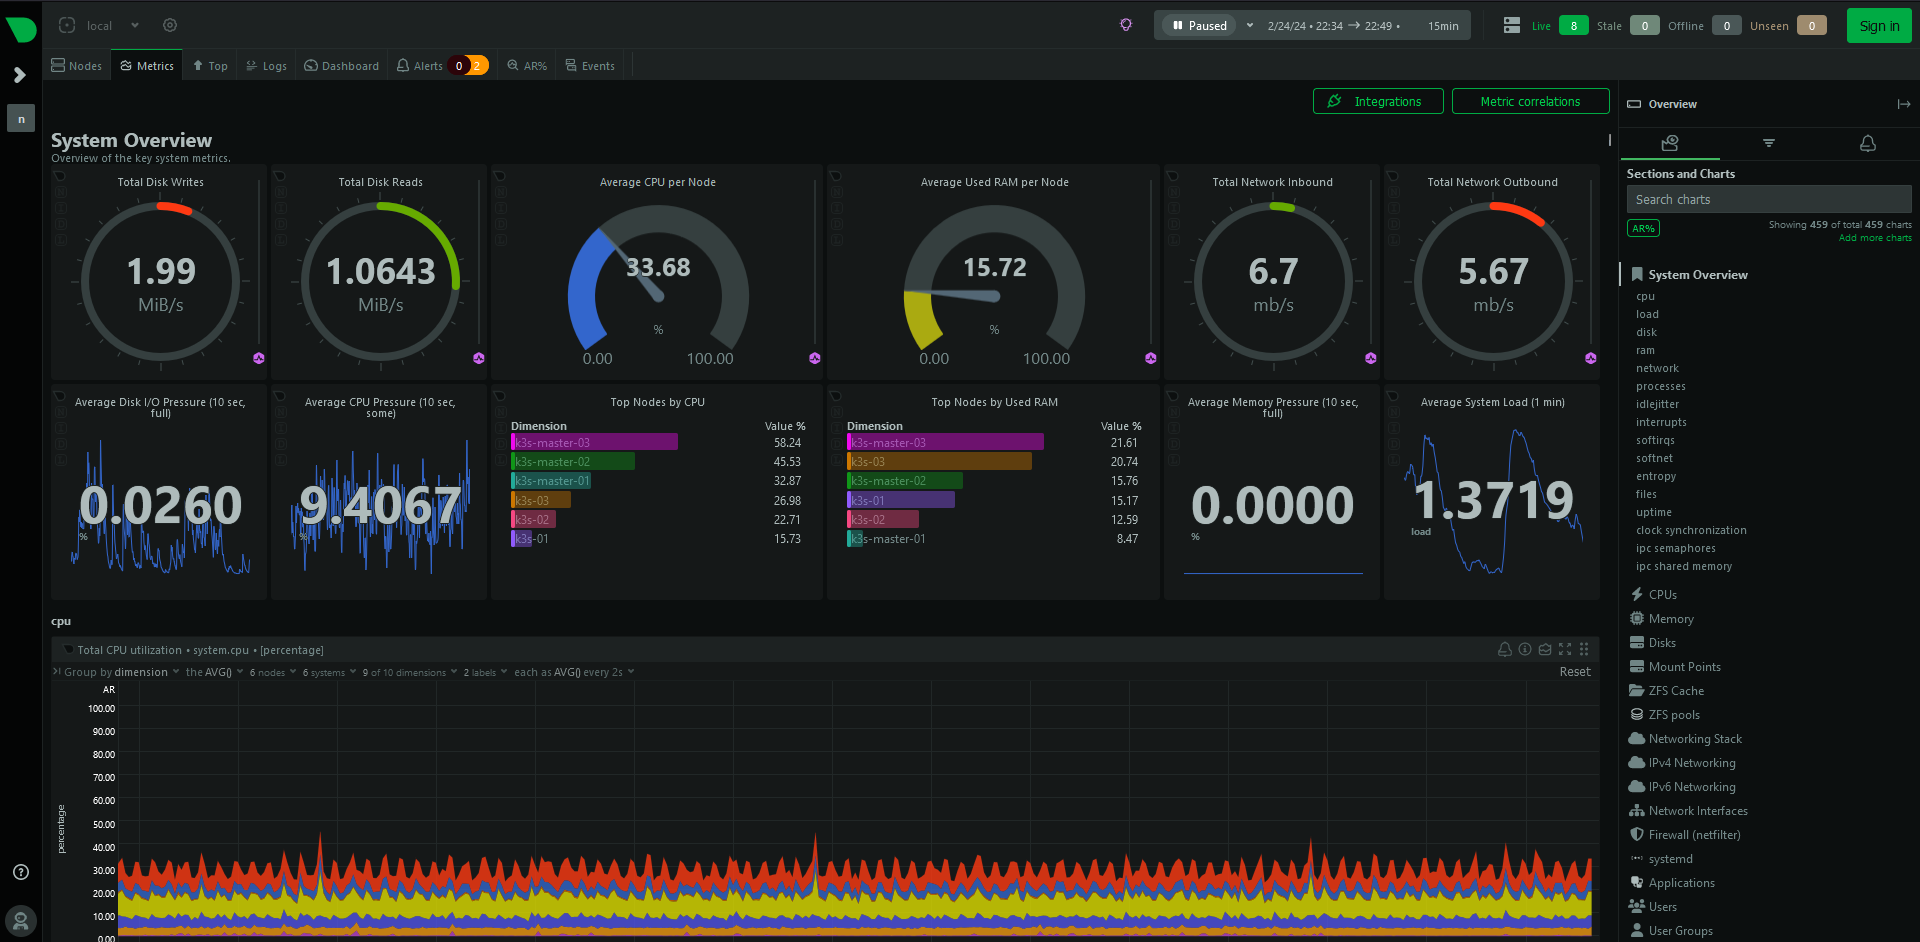Show the 8 Live nodes badge

pos(1574,26)
